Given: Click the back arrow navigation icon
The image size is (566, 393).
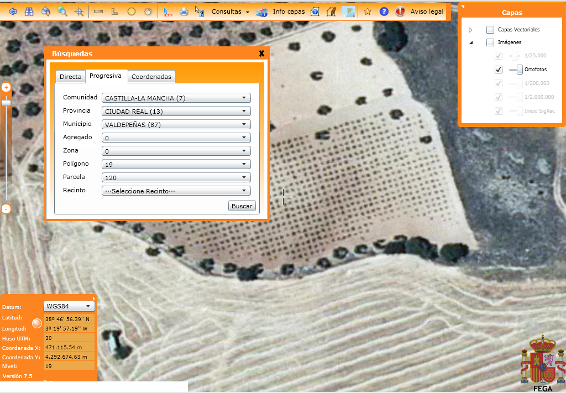Looking at the screenshot, I should (x=13, y=12).
